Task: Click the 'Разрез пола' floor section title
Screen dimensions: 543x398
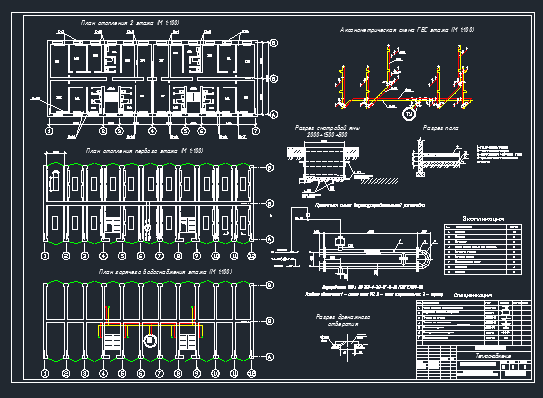Action: (440, 128)
